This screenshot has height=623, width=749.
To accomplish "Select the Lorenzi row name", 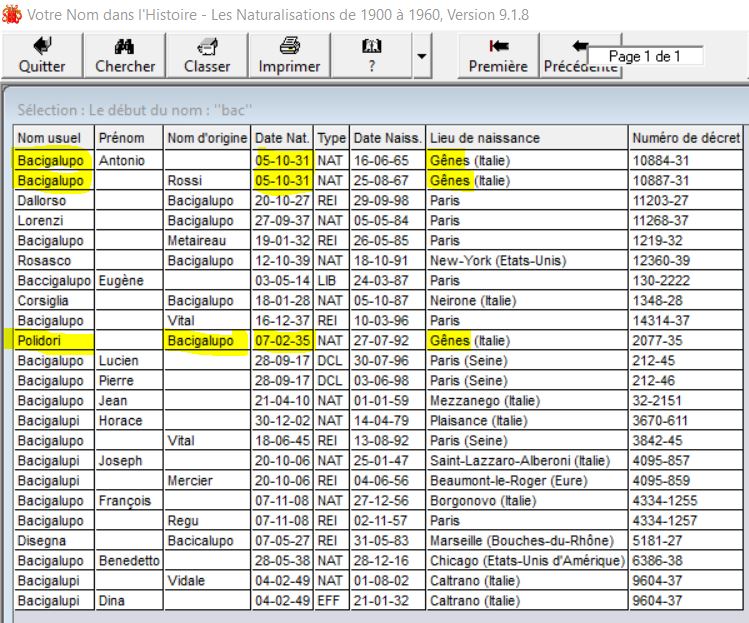I will pos(54,221).
